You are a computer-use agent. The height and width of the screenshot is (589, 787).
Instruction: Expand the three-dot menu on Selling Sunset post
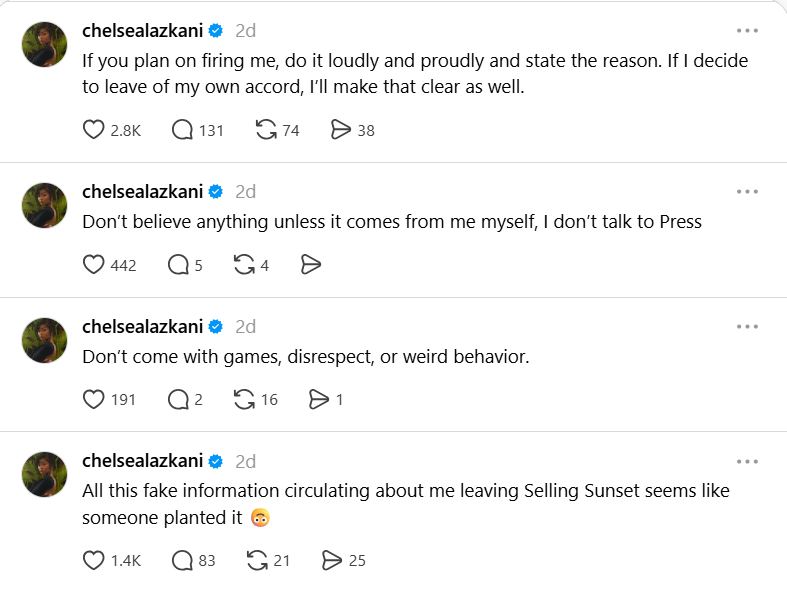tap(747, 461)
